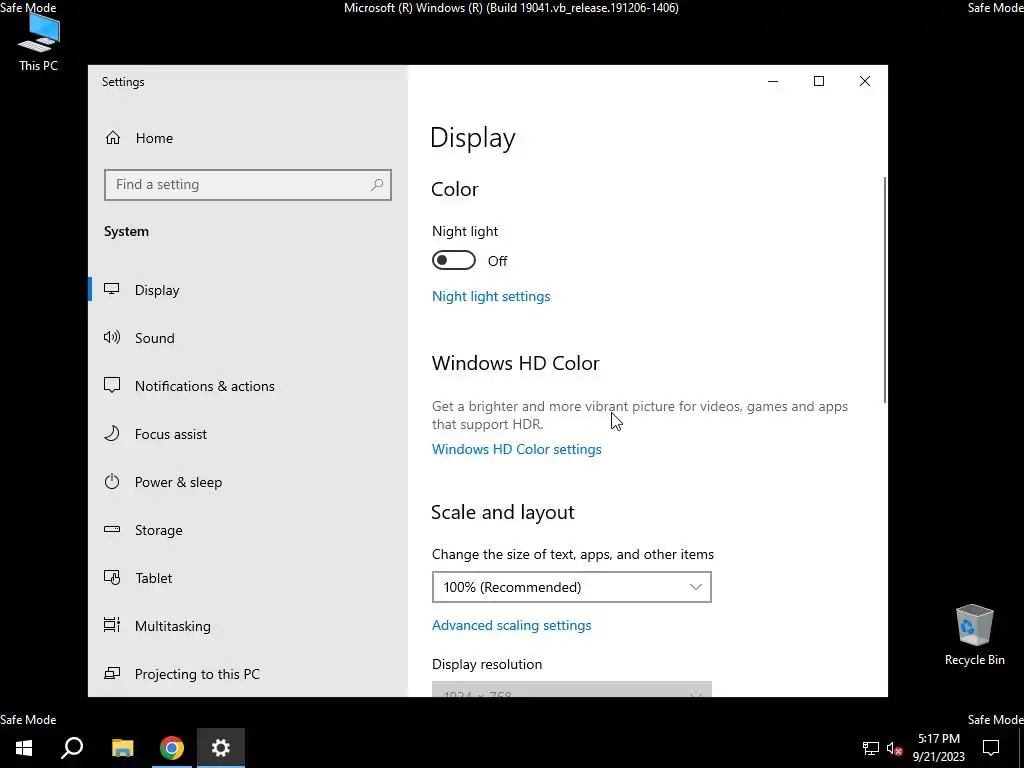Click the Multitasking icon in sidebar
Image resolution: width=1024 pixels, height=768 pixels.
pyautogui.click(x=112, y=626)
